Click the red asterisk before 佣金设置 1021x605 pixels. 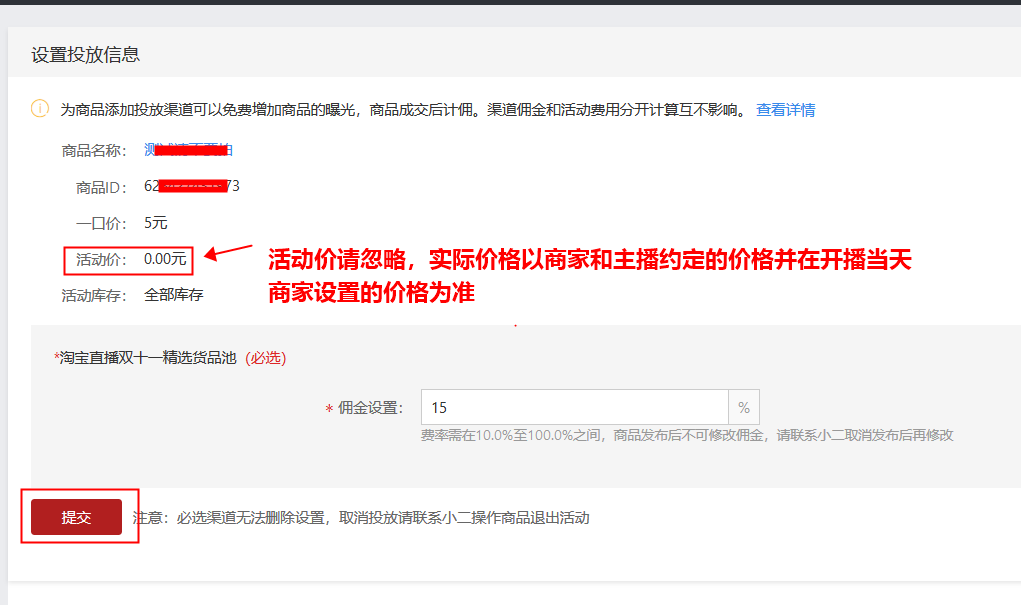pyautogui.click(x=329, y=409)
